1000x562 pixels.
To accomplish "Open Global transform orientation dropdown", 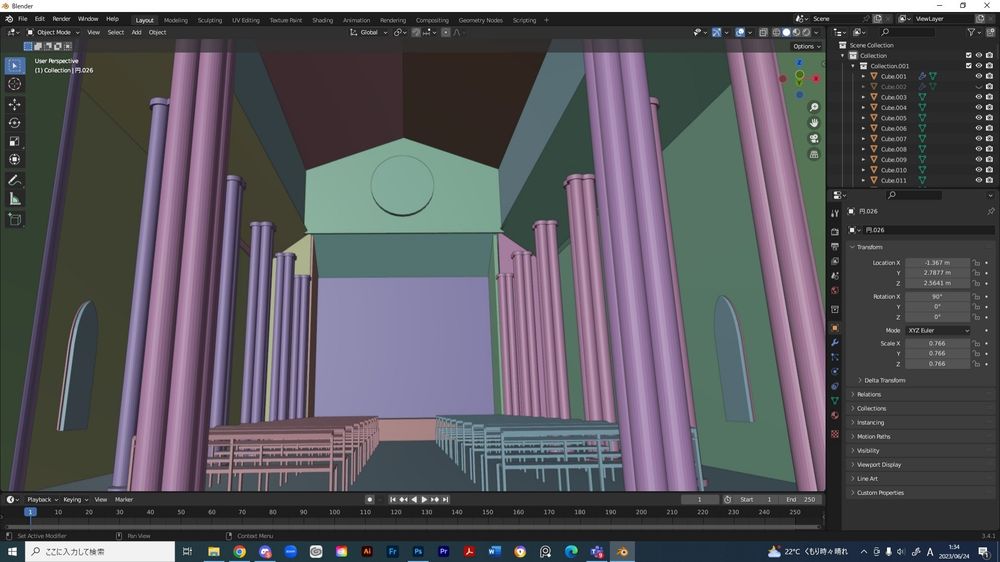I will tap(368, 33).
